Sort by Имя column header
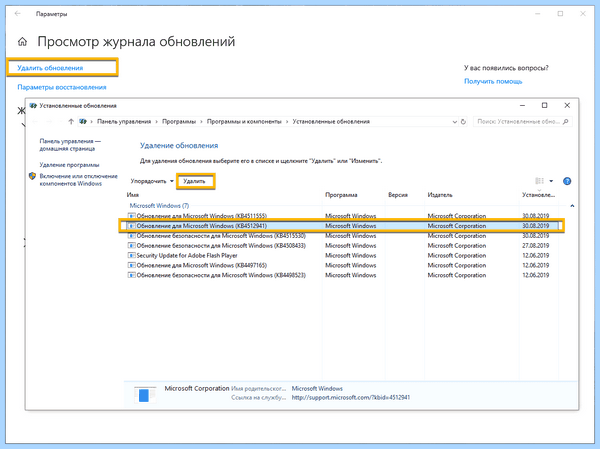This screenshot has width=600, height=449. coord(133,195)
